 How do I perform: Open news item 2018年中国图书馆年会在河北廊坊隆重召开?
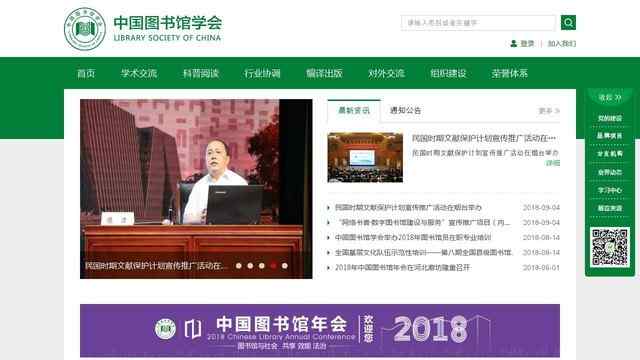click(x=402, y=268)
